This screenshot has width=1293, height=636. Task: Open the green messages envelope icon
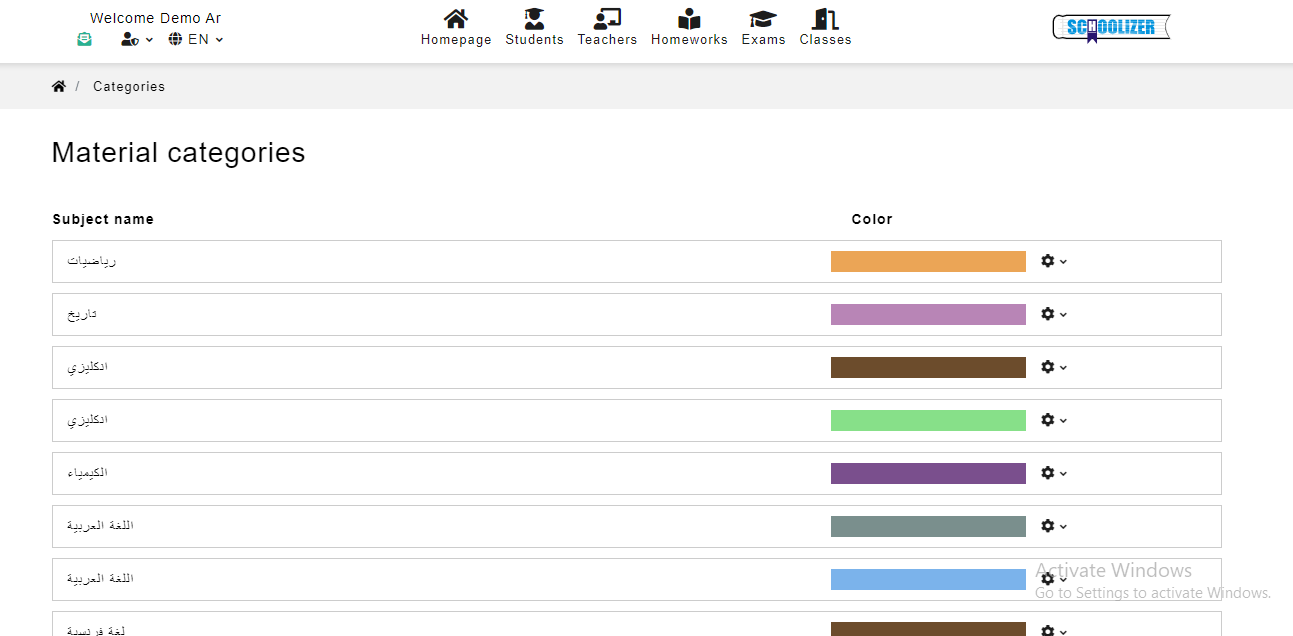85,39
